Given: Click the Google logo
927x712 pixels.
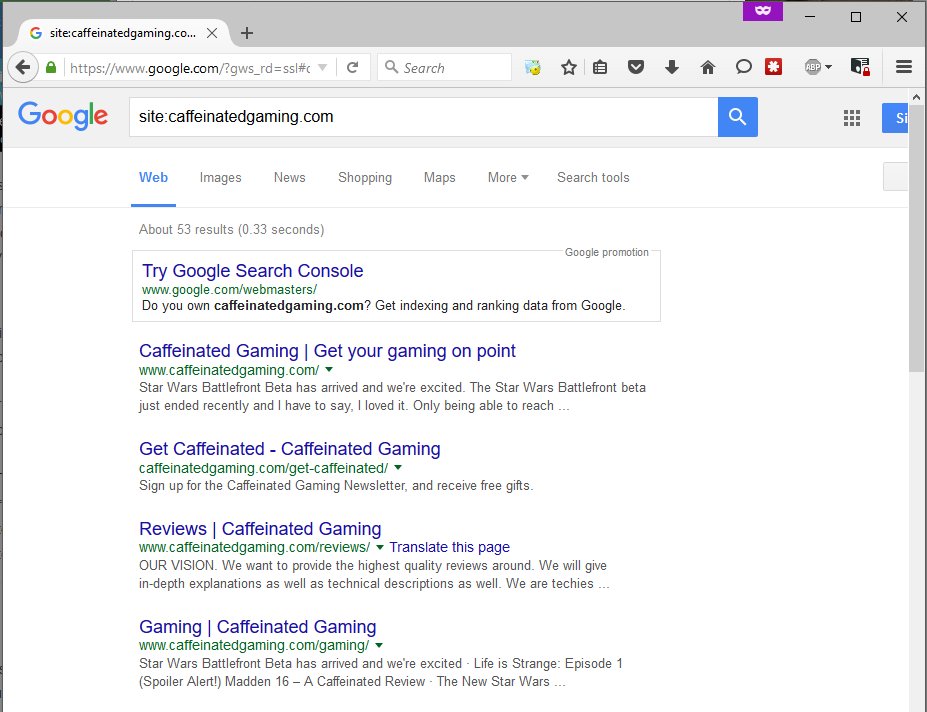Looking at the screenshot, I should tap(63, 115).
